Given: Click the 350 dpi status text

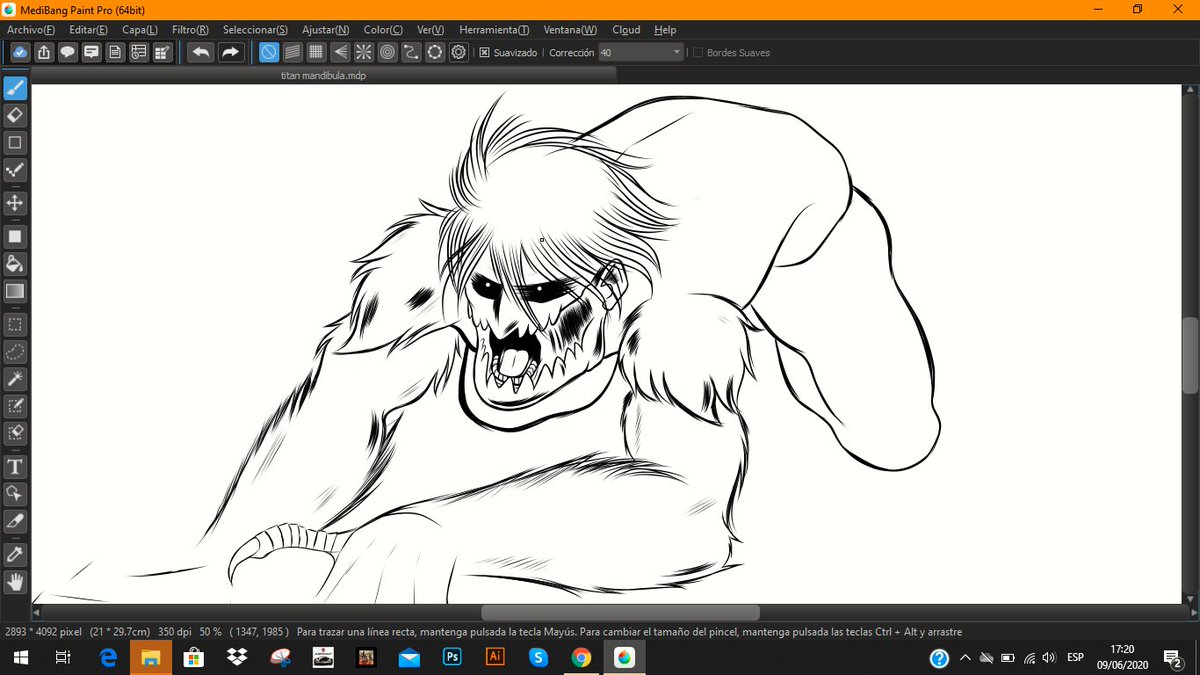Looking at the screenshot, I should (172, 632).
